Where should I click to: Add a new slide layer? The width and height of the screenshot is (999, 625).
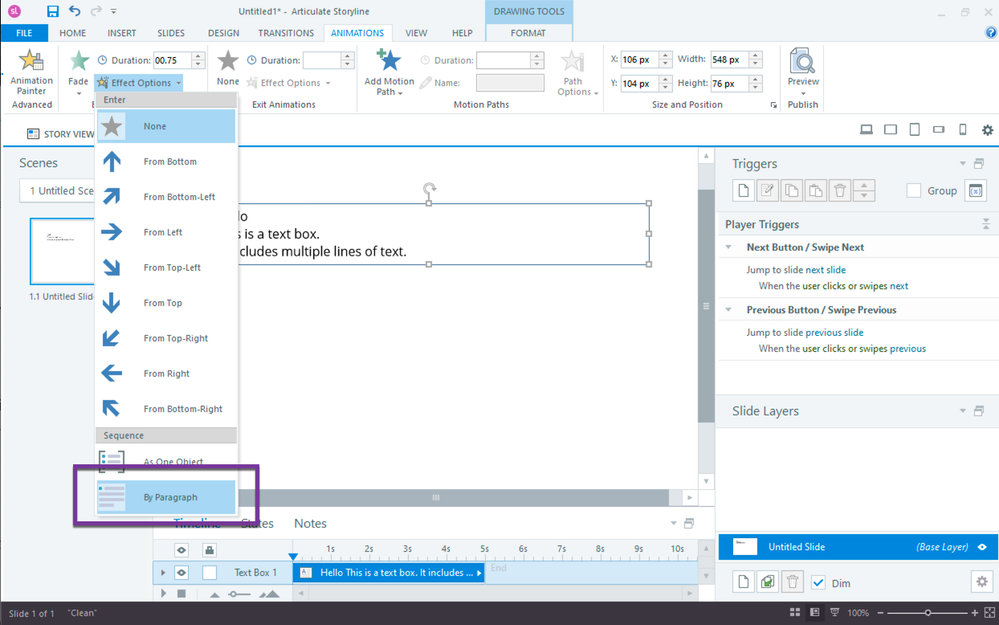[x=743, y=582]
